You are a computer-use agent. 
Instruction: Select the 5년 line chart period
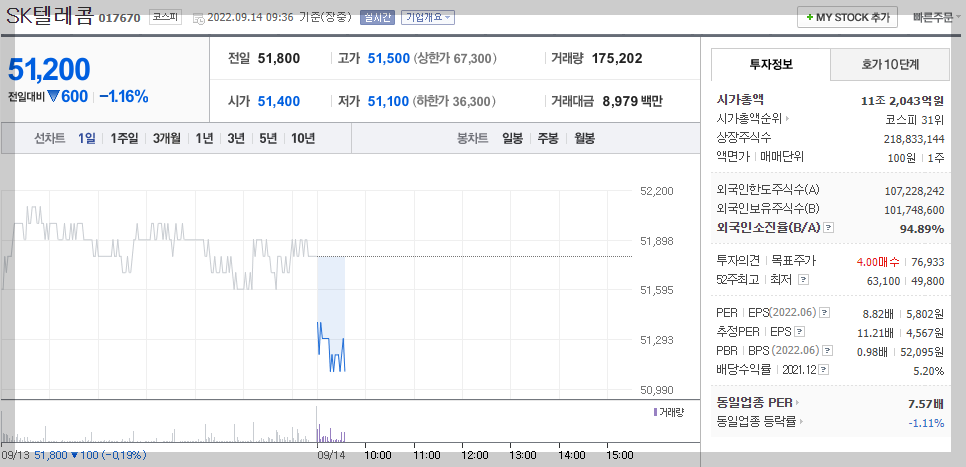(268, 139)
